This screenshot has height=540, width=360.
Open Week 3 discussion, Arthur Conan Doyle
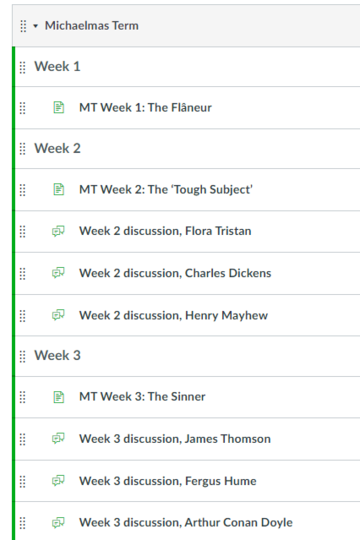click(x=186, y=523)
